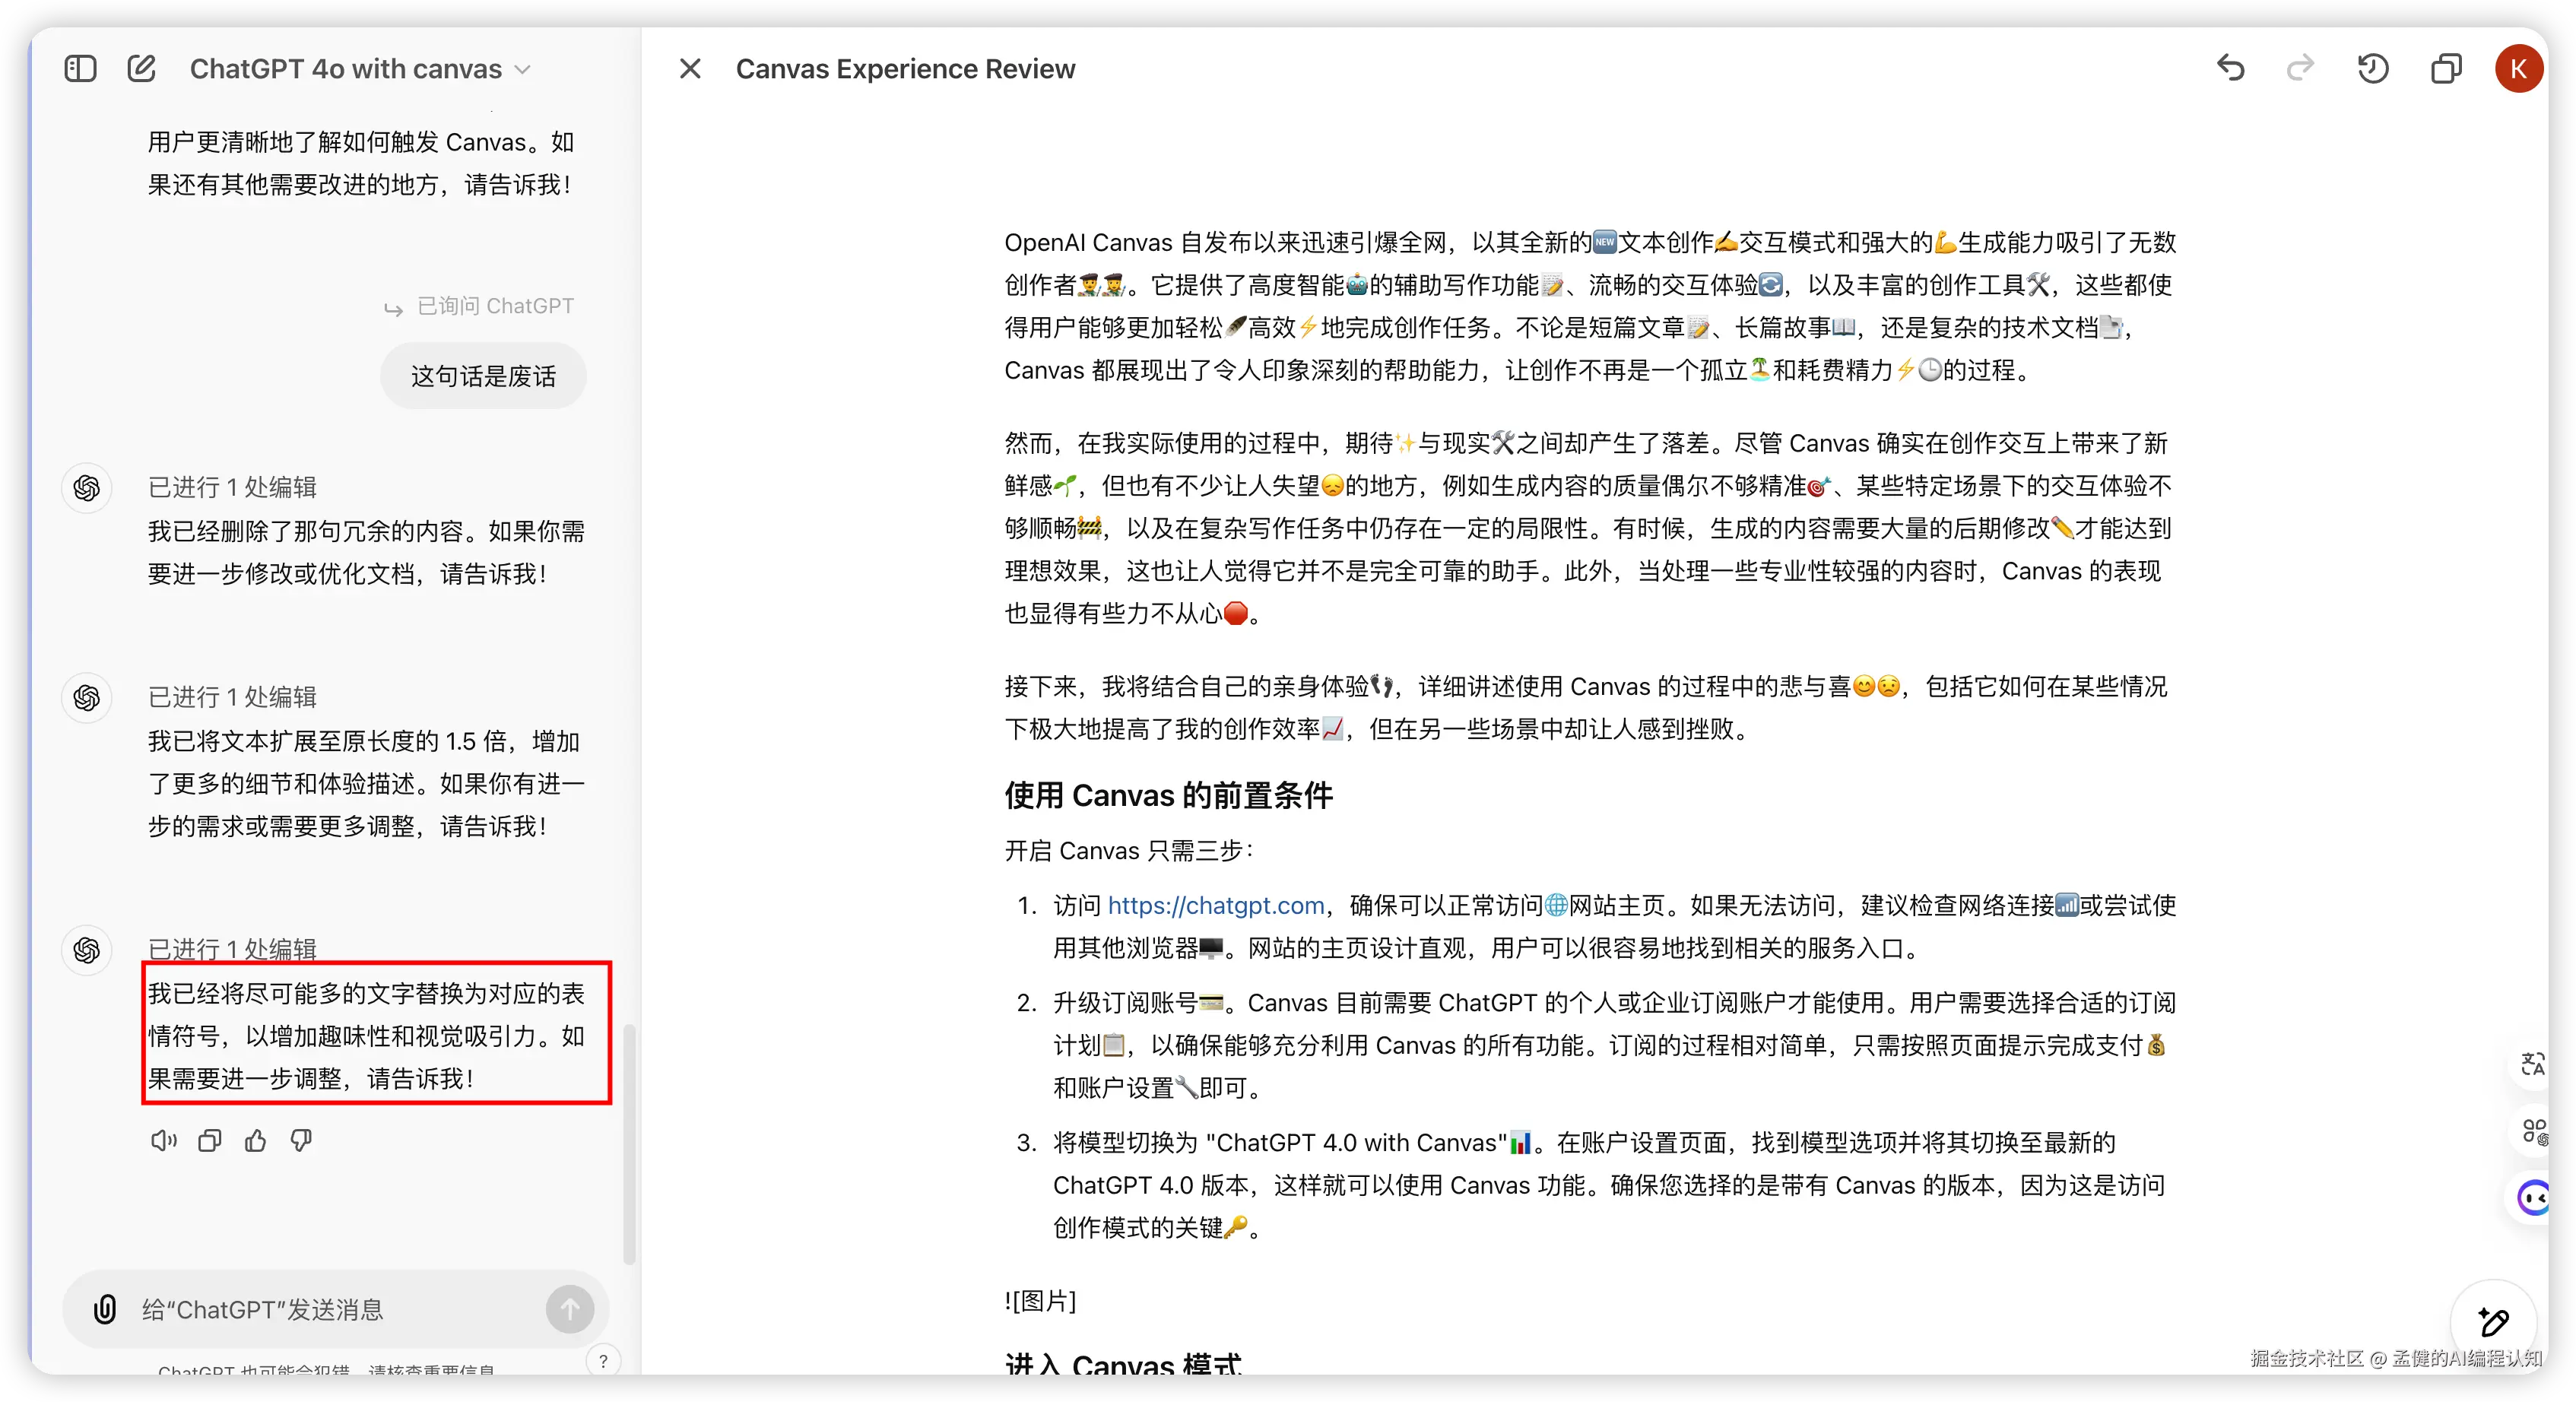Click the Canvas Experience Review title

[905, 68]
